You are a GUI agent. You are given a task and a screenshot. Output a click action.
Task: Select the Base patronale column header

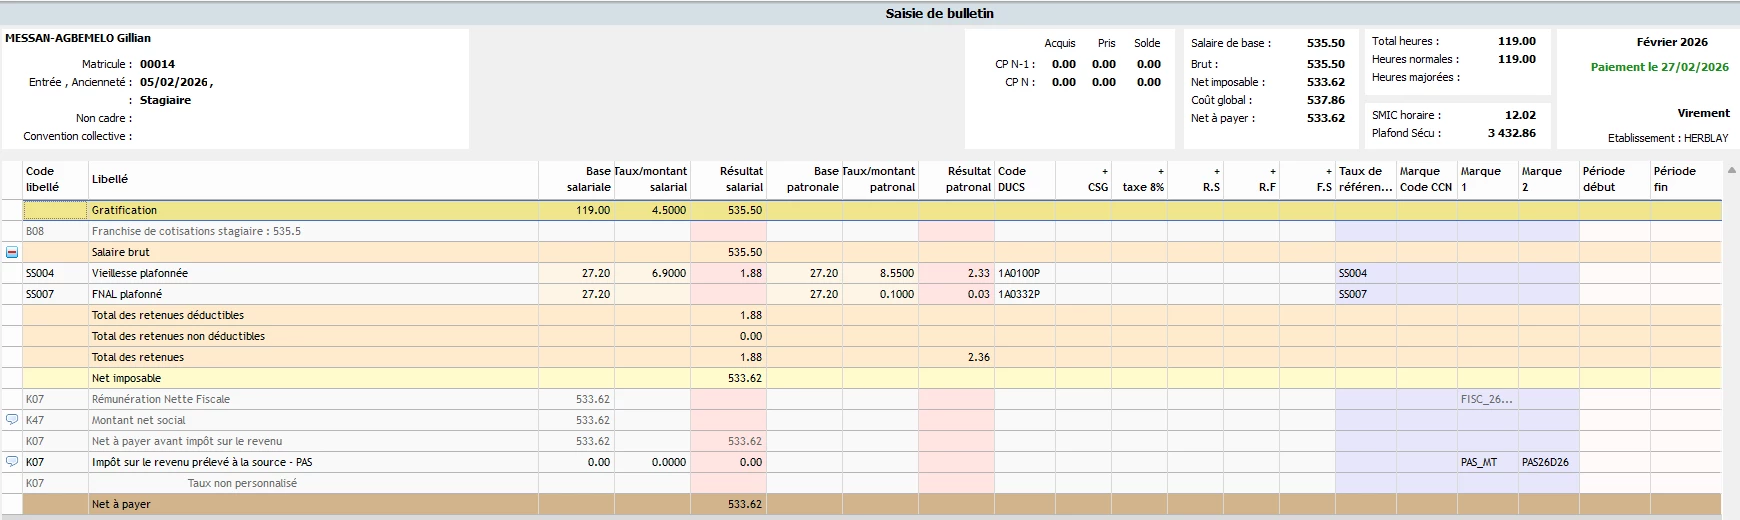[x=804, y=180]
